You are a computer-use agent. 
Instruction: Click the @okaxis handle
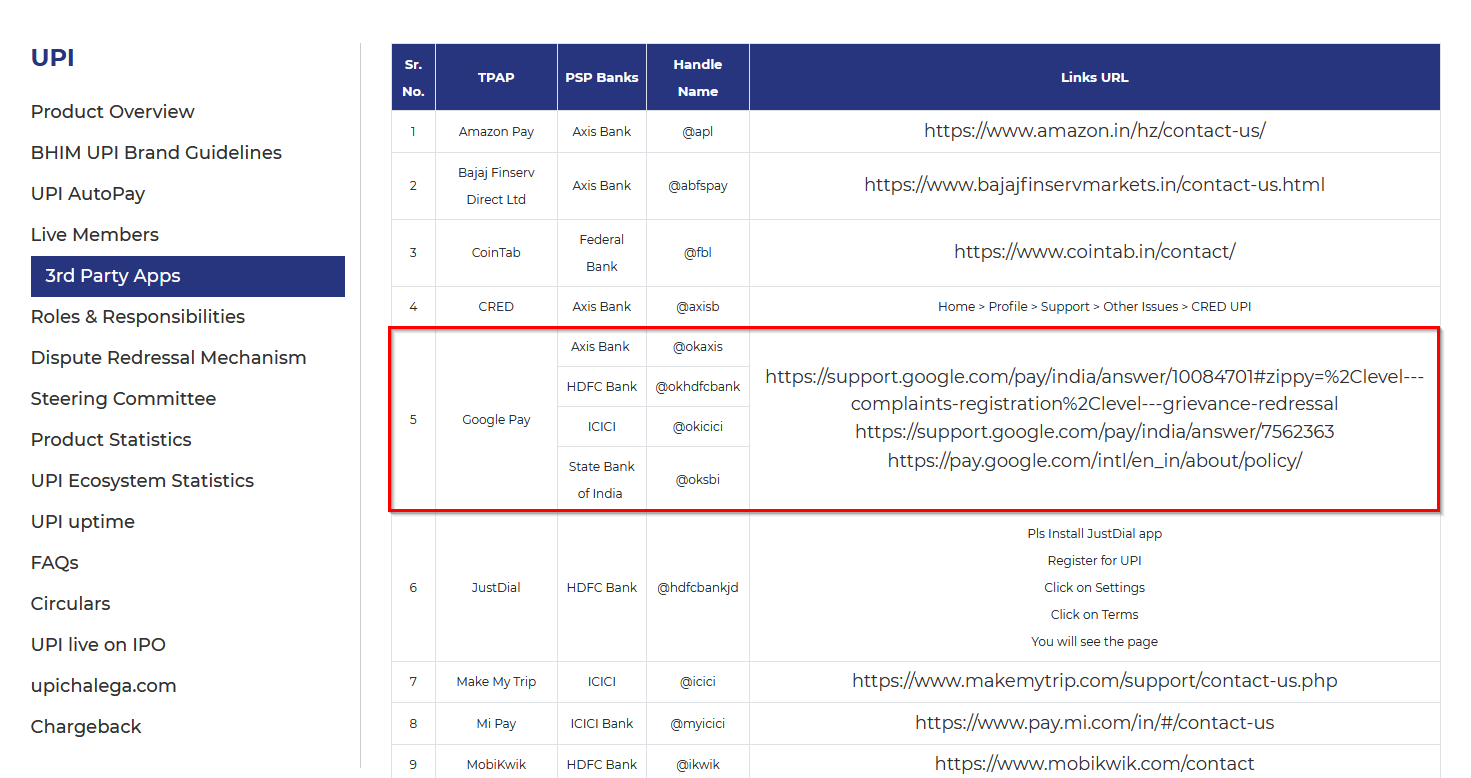pyautogui.click(x=698, y=347)
